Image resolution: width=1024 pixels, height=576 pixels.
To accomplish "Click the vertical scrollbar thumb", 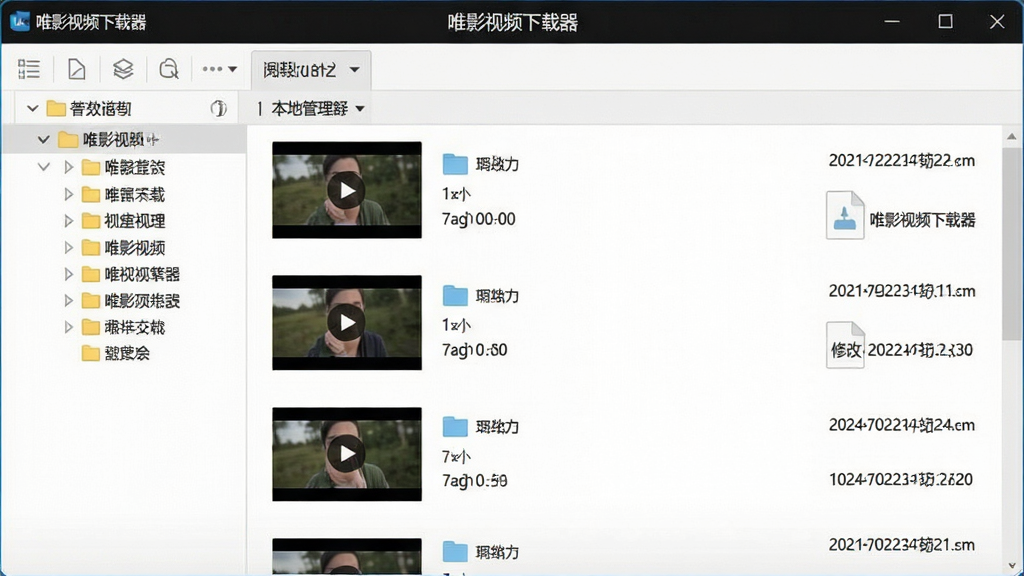I will 1012,243.
